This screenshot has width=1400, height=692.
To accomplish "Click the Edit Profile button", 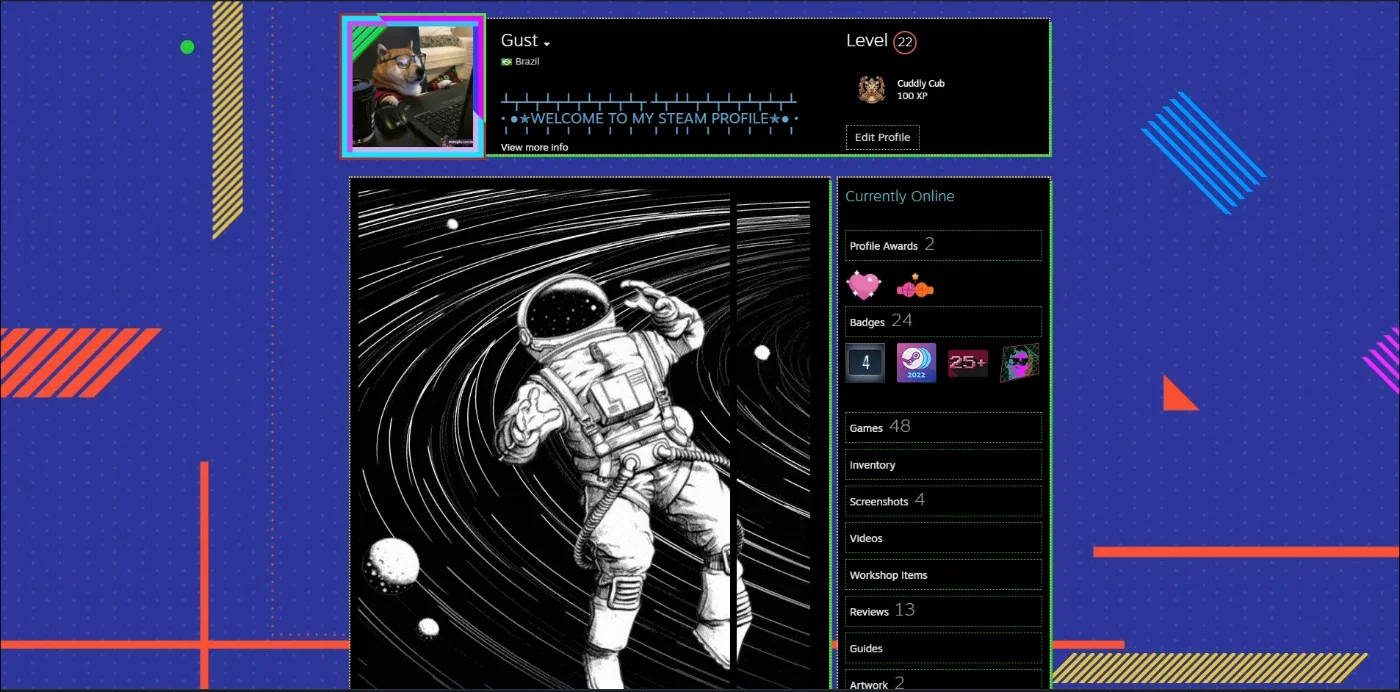I will point(882,137).
